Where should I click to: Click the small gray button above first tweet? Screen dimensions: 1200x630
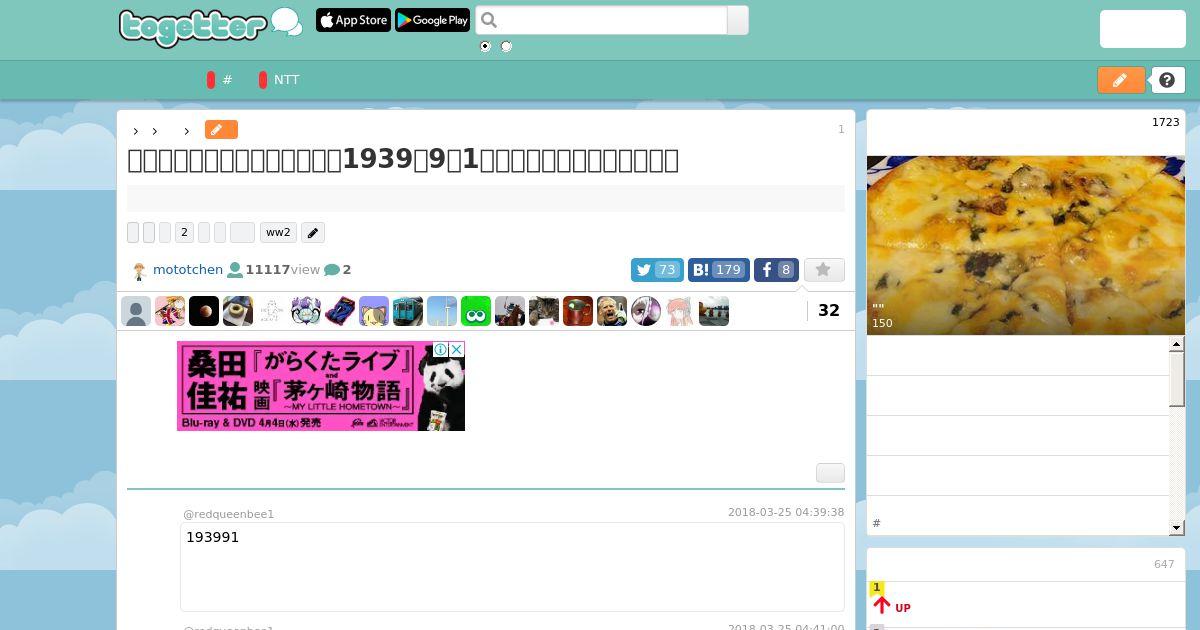[830, 473]
